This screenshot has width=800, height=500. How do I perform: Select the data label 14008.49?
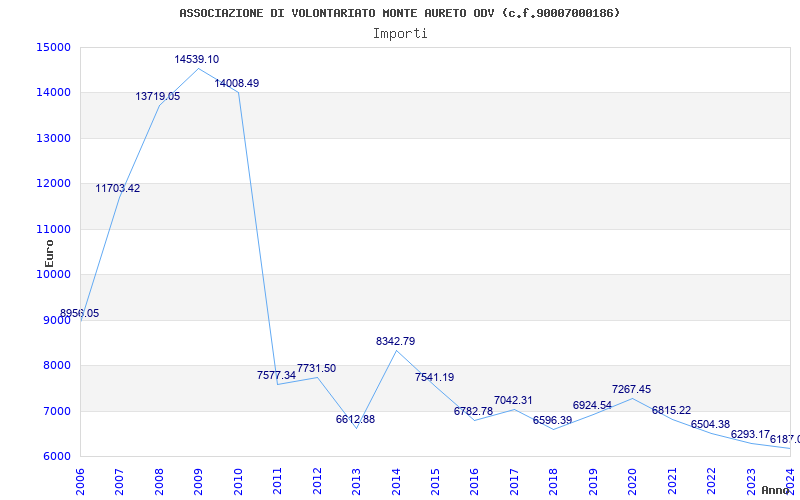[237, 83]
